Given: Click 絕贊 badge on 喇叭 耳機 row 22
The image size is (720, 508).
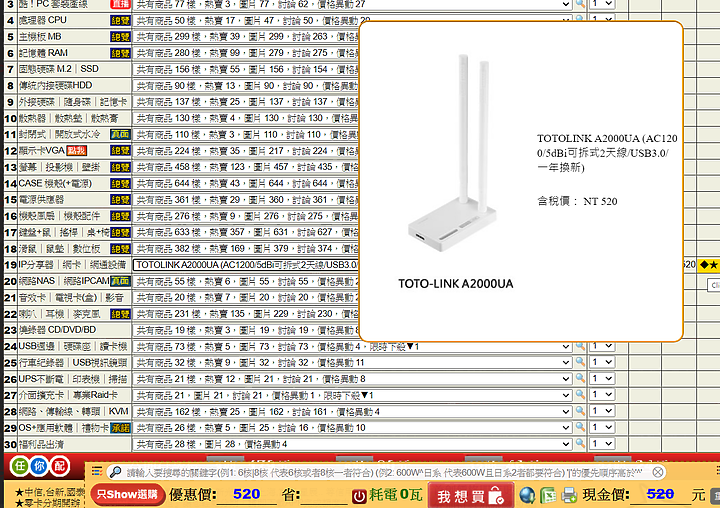Looking at the screenshot, I should [120, 314].
